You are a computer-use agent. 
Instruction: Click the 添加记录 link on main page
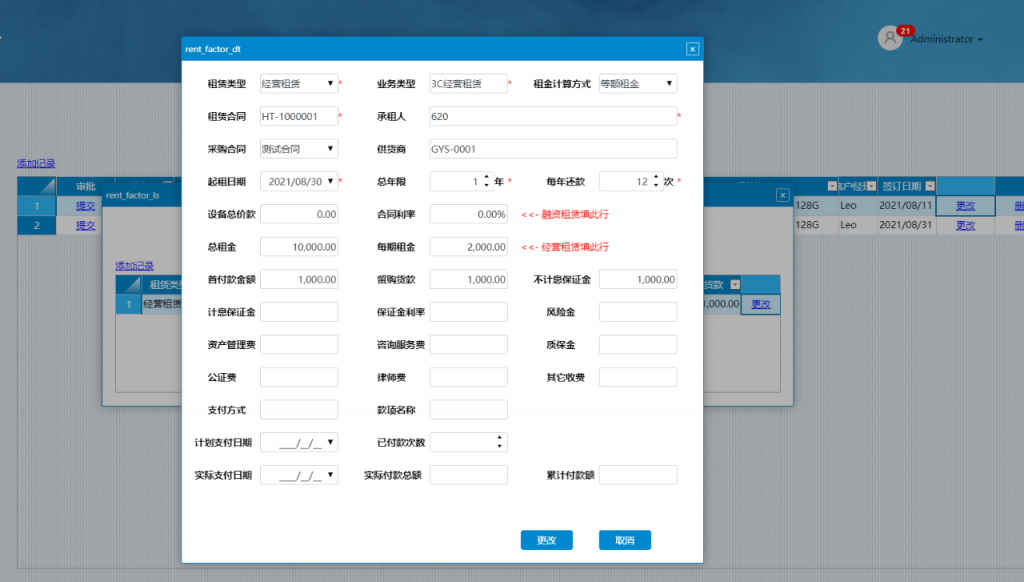[x=36, y=163]
